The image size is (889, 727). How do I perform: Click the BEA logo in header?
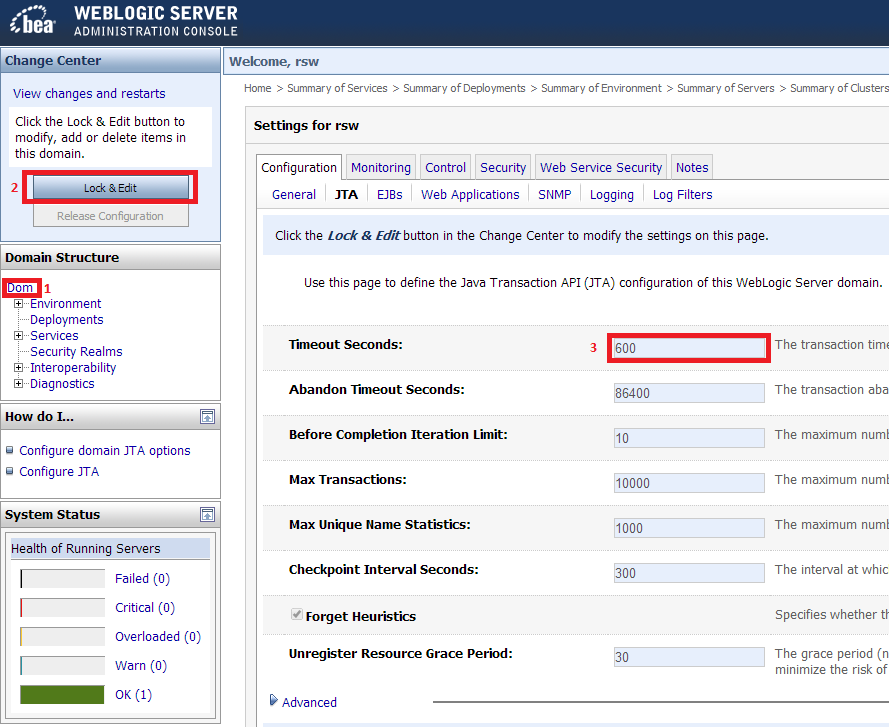34,22
